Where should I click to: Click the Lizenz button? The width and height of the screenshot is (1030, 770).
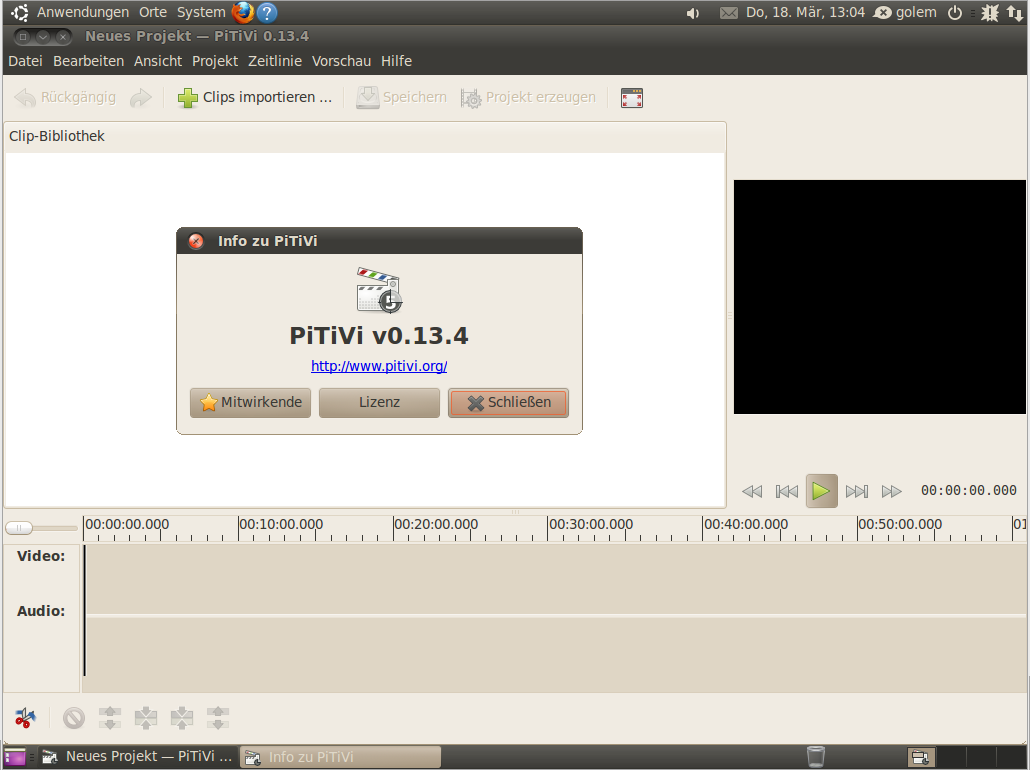pyautogui.click(x=379, y=402)
